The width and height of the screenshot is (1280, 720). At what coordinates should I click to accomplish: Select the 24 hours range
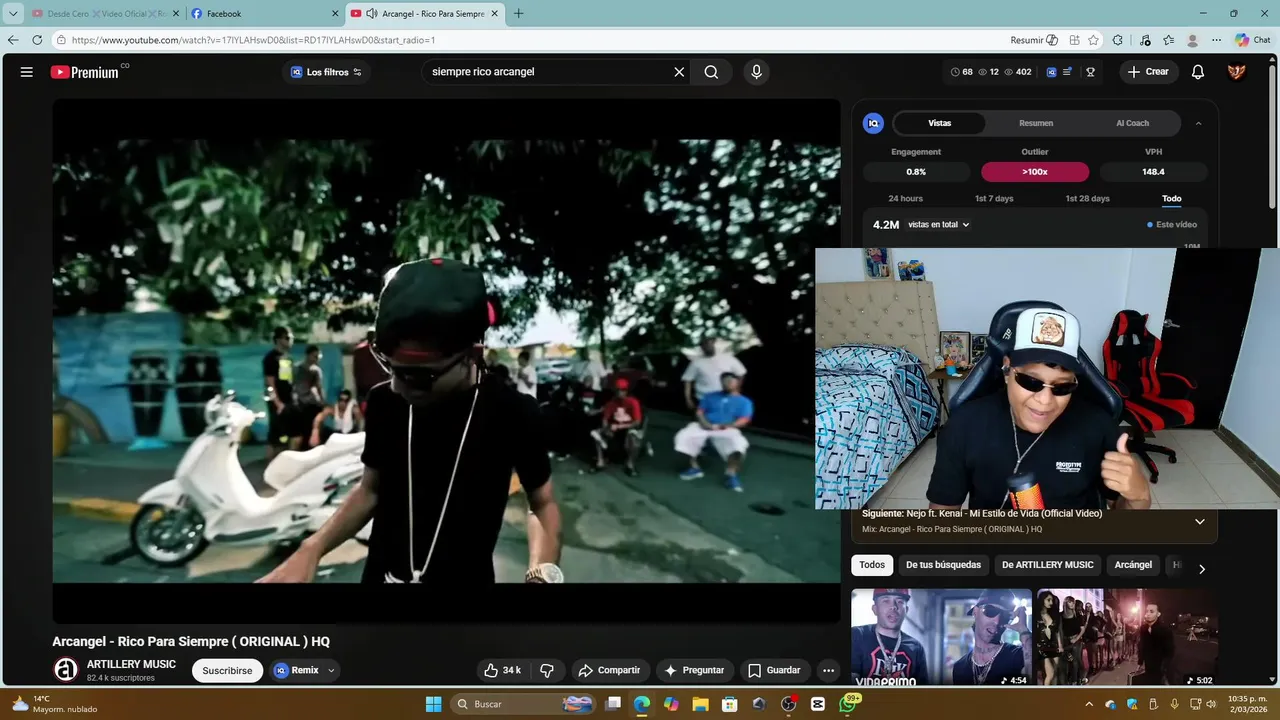tap(906, 198)
